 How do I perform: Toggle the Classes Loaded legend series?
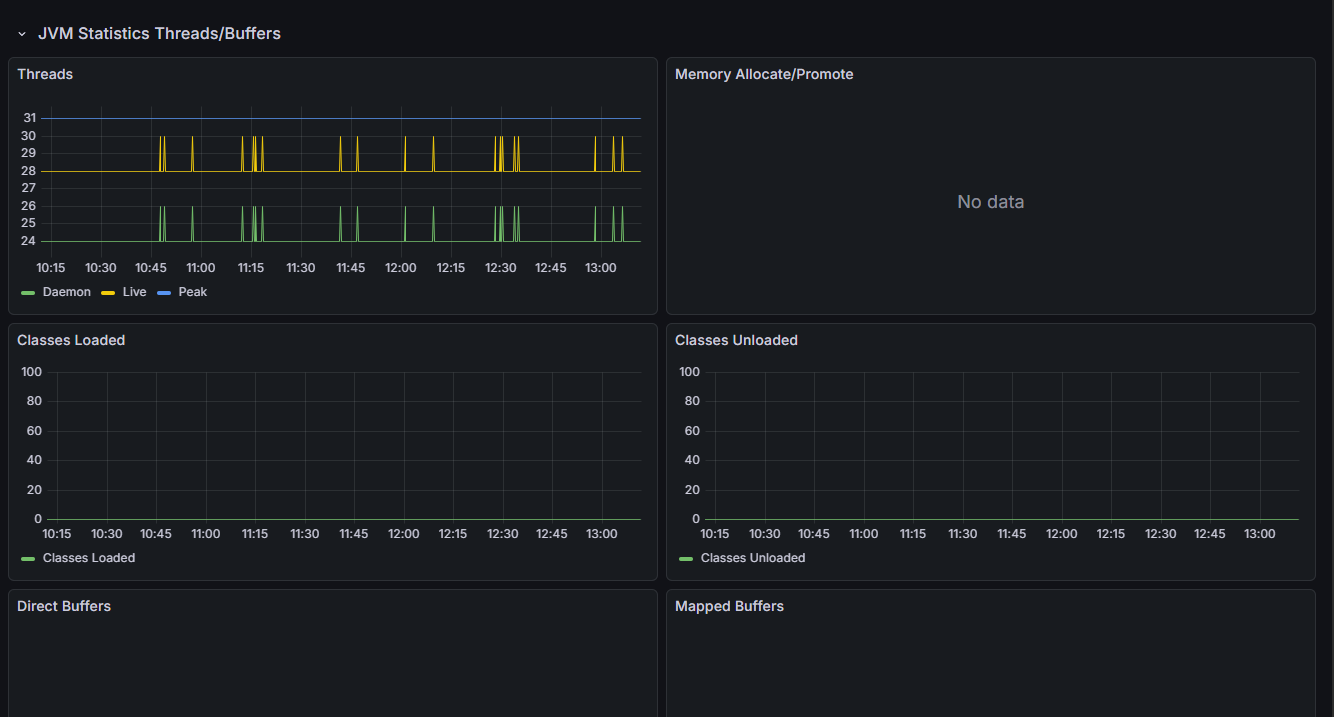[x=89, y=558]
